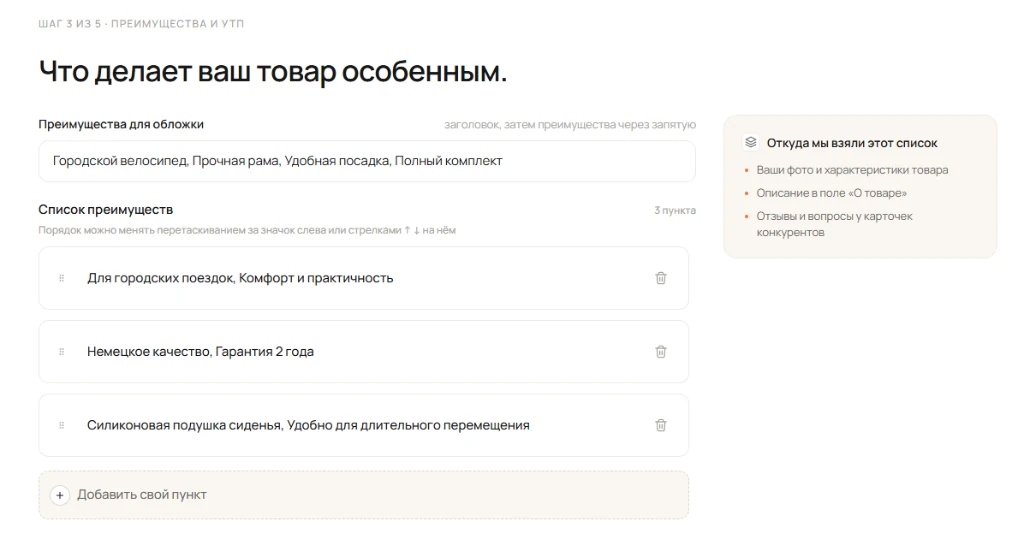Edit text «Немецкое качество, Гарантия 2 года»
The height and width of the screenshot is (551, 1024).
(200, 352)
